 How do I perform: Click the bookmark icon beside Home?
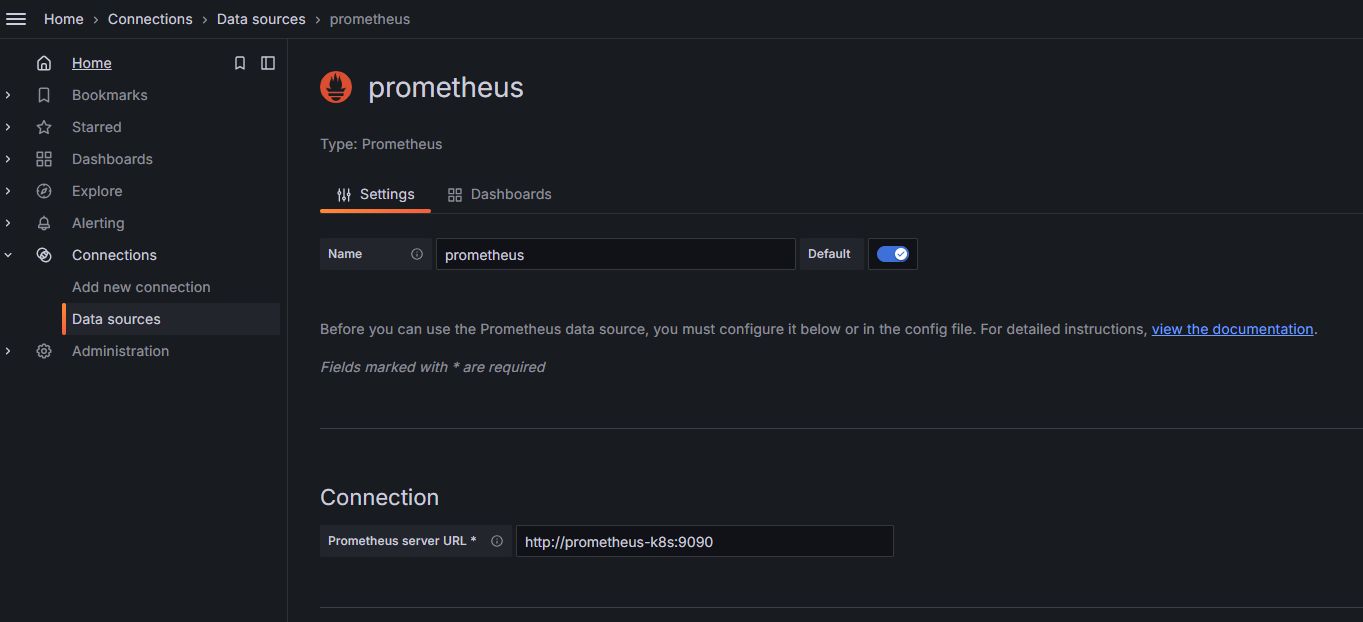point(240,63)
